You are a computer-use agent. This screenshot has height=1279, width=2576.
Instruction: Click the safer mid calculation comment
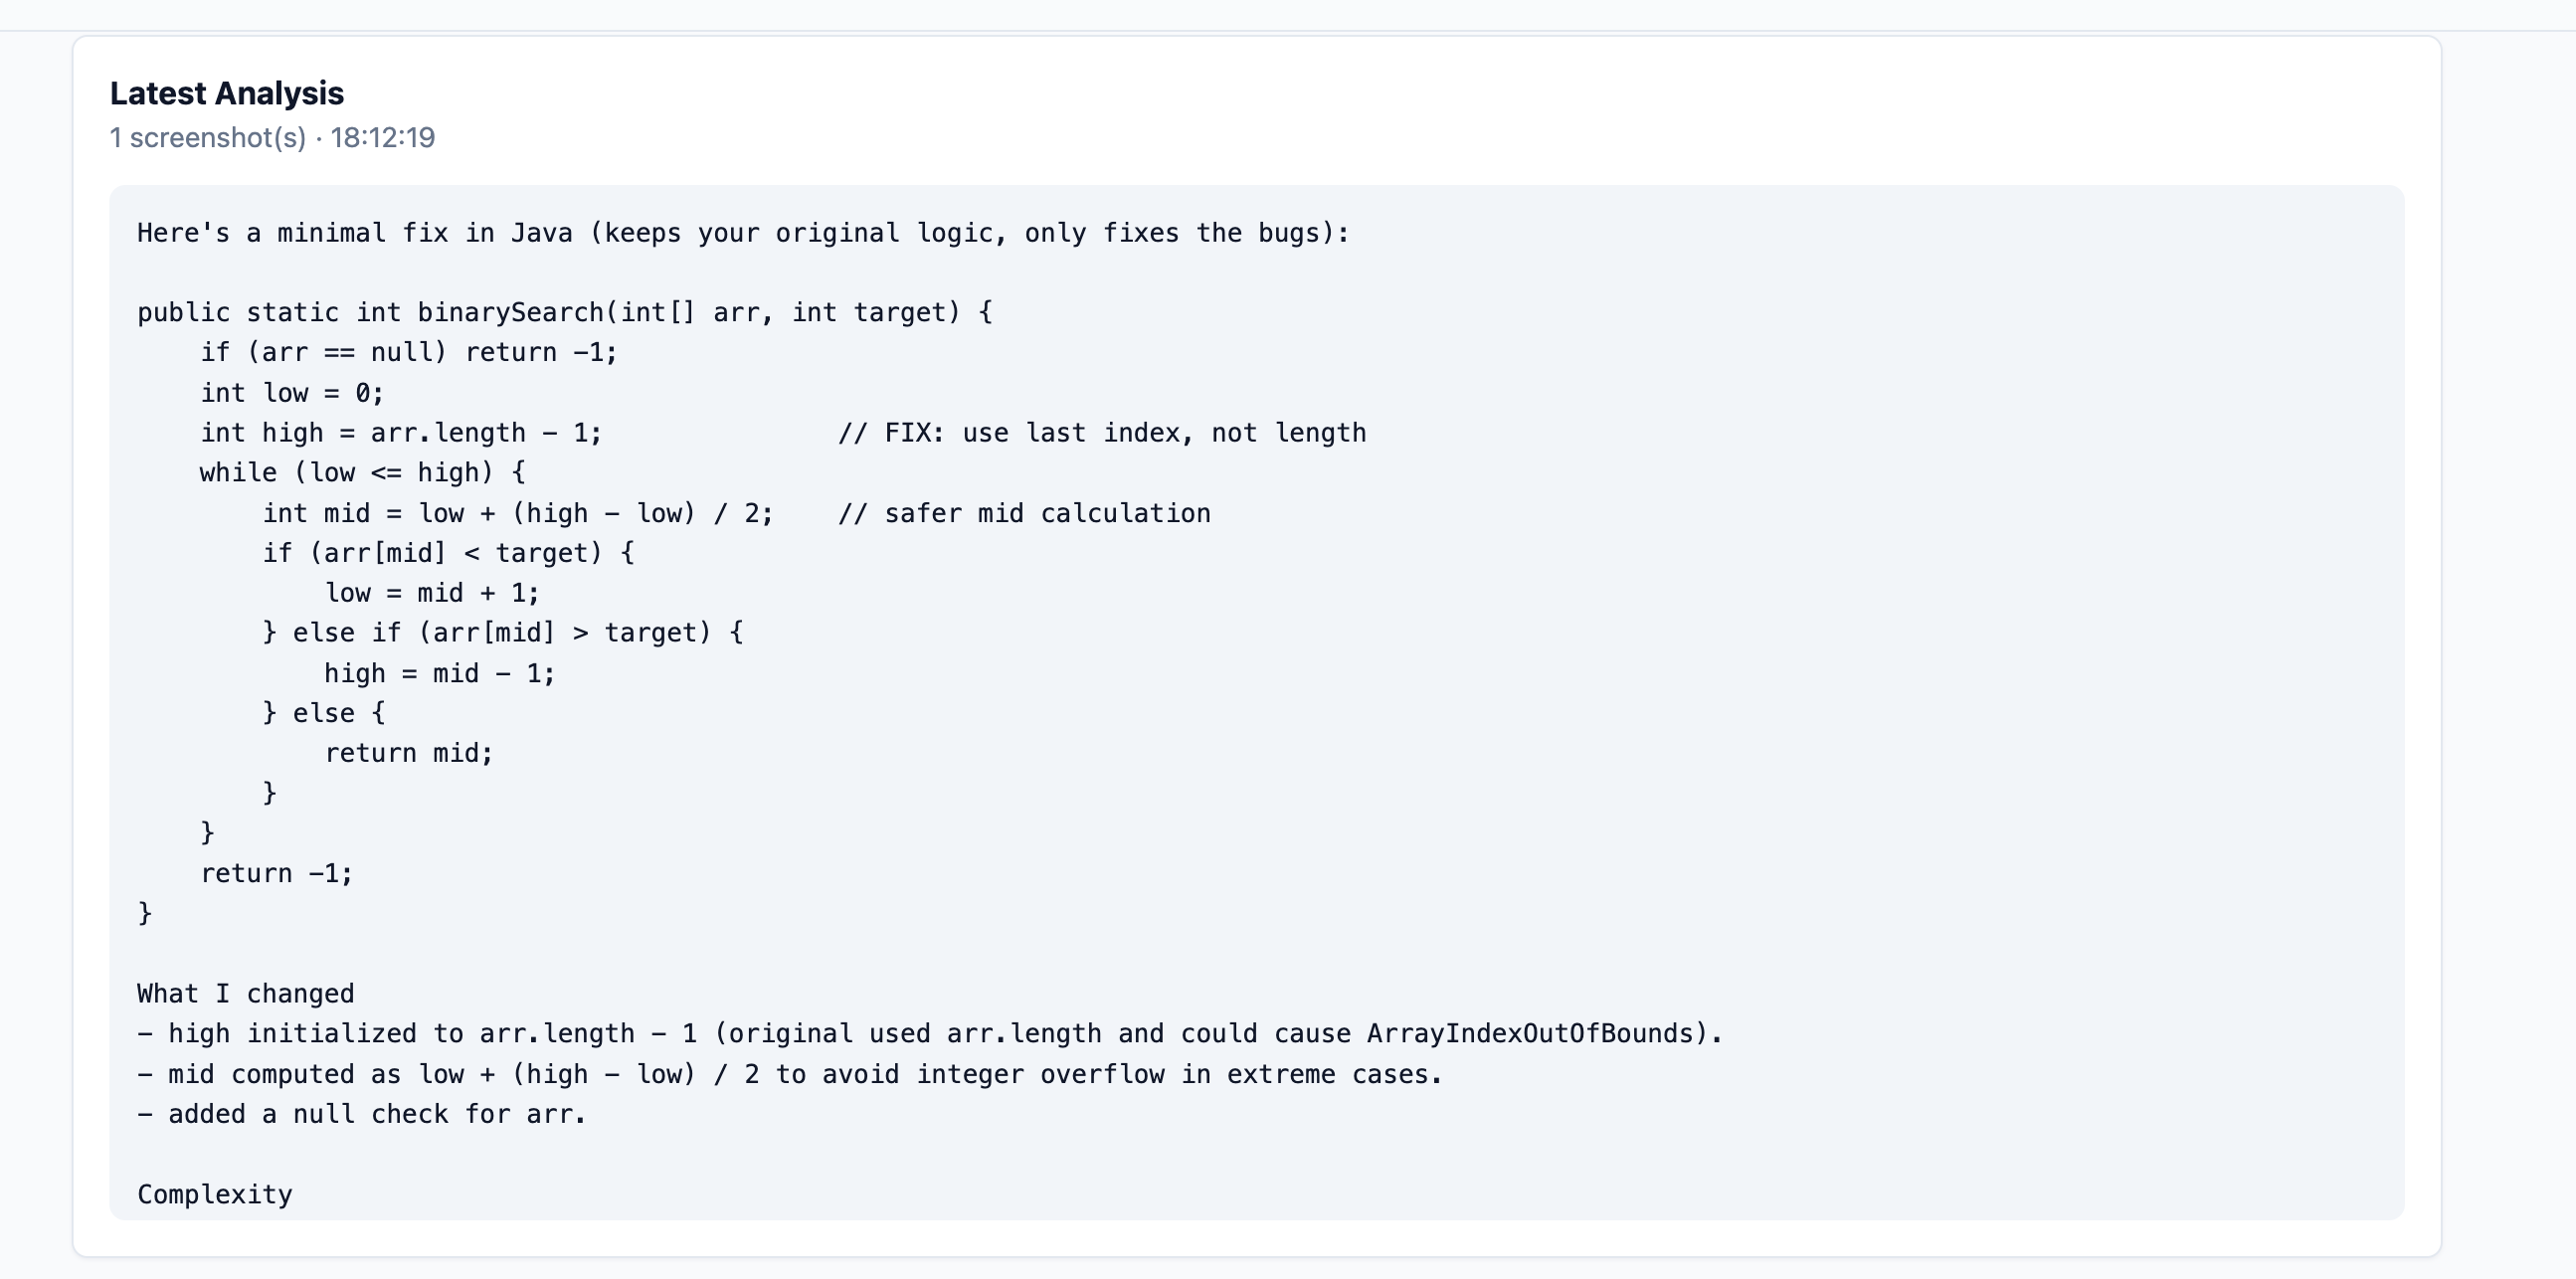click(1024, 513)
